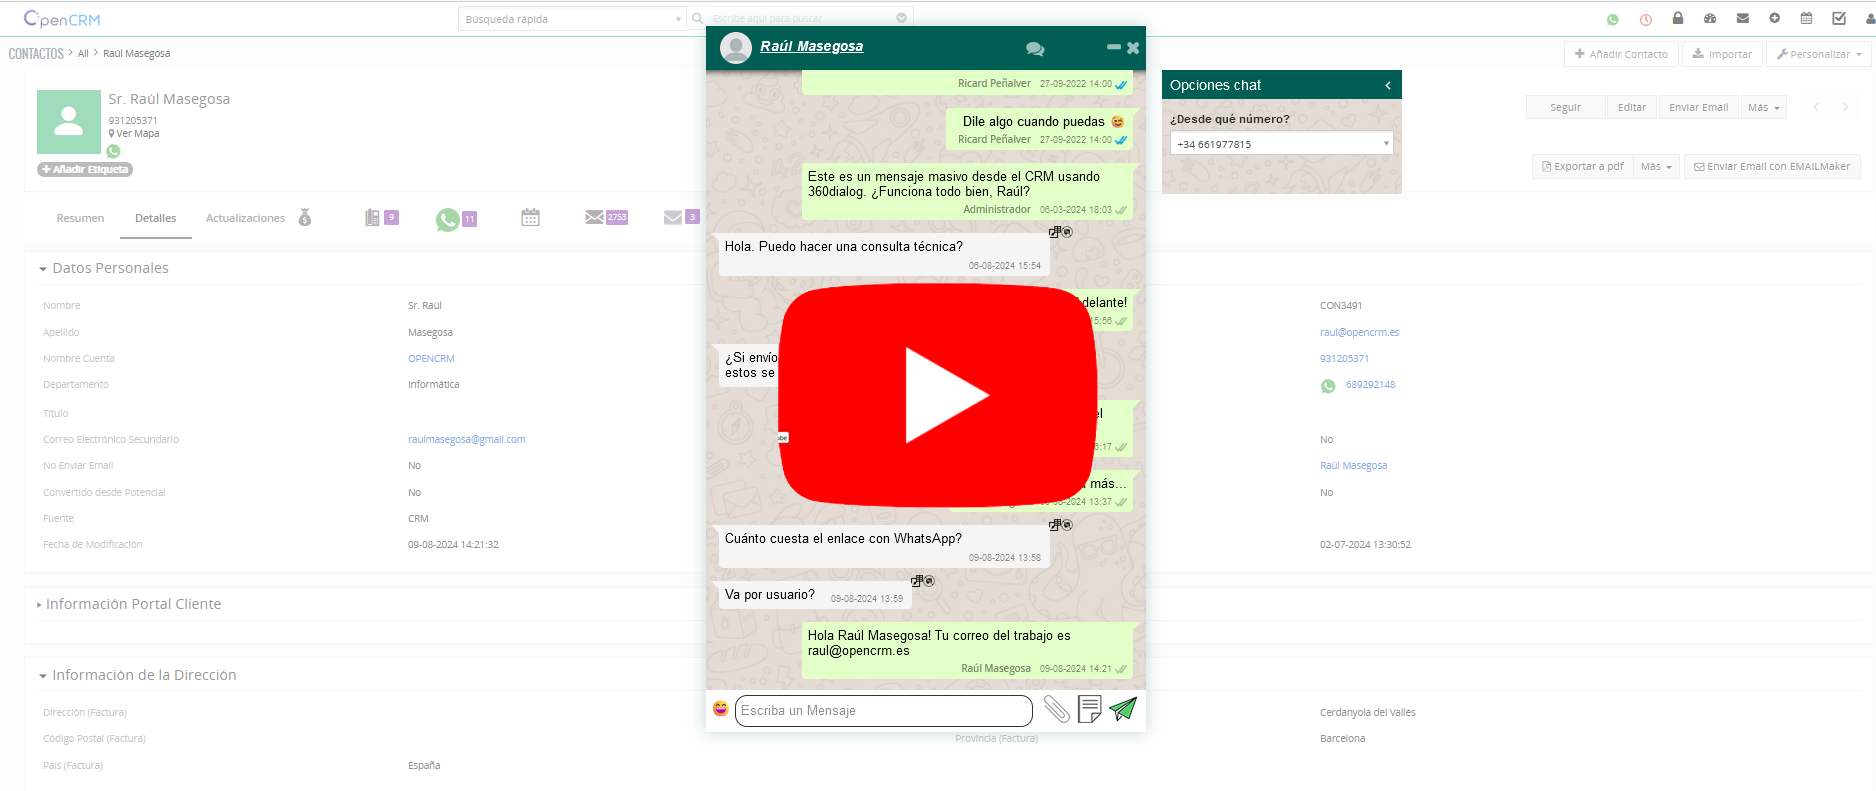This screenshot has height=791, width=1876.
Task: Click the Seguir button
Action: pyautogui.click(x=1565, y=107)
